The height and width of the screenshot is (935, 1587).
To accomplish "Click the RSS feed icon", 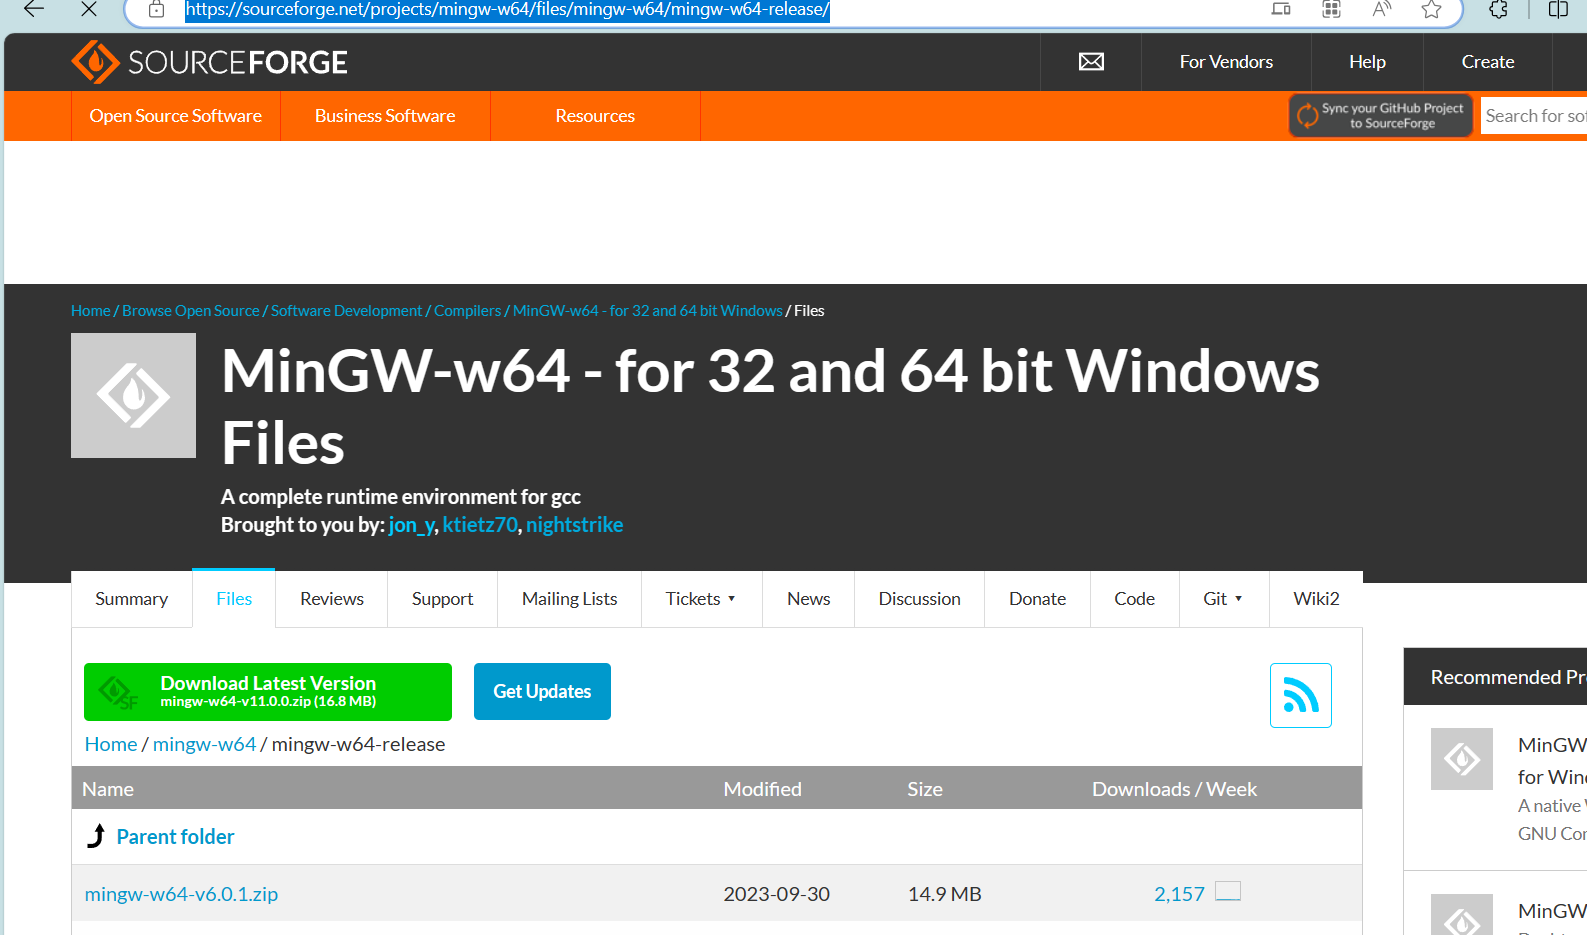I will (x=1300, y=695).
